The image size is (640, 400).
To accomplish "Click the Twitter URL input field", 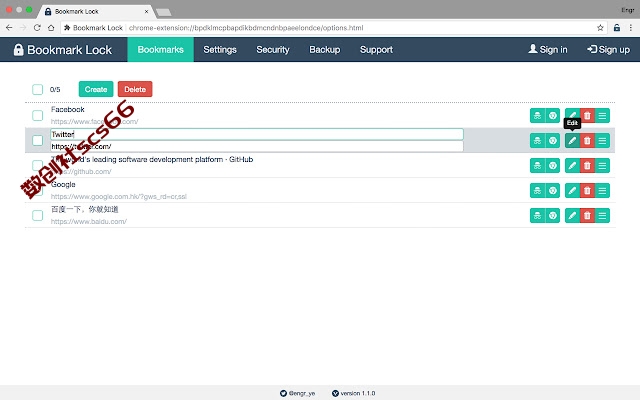I will [x=257, y=146].
